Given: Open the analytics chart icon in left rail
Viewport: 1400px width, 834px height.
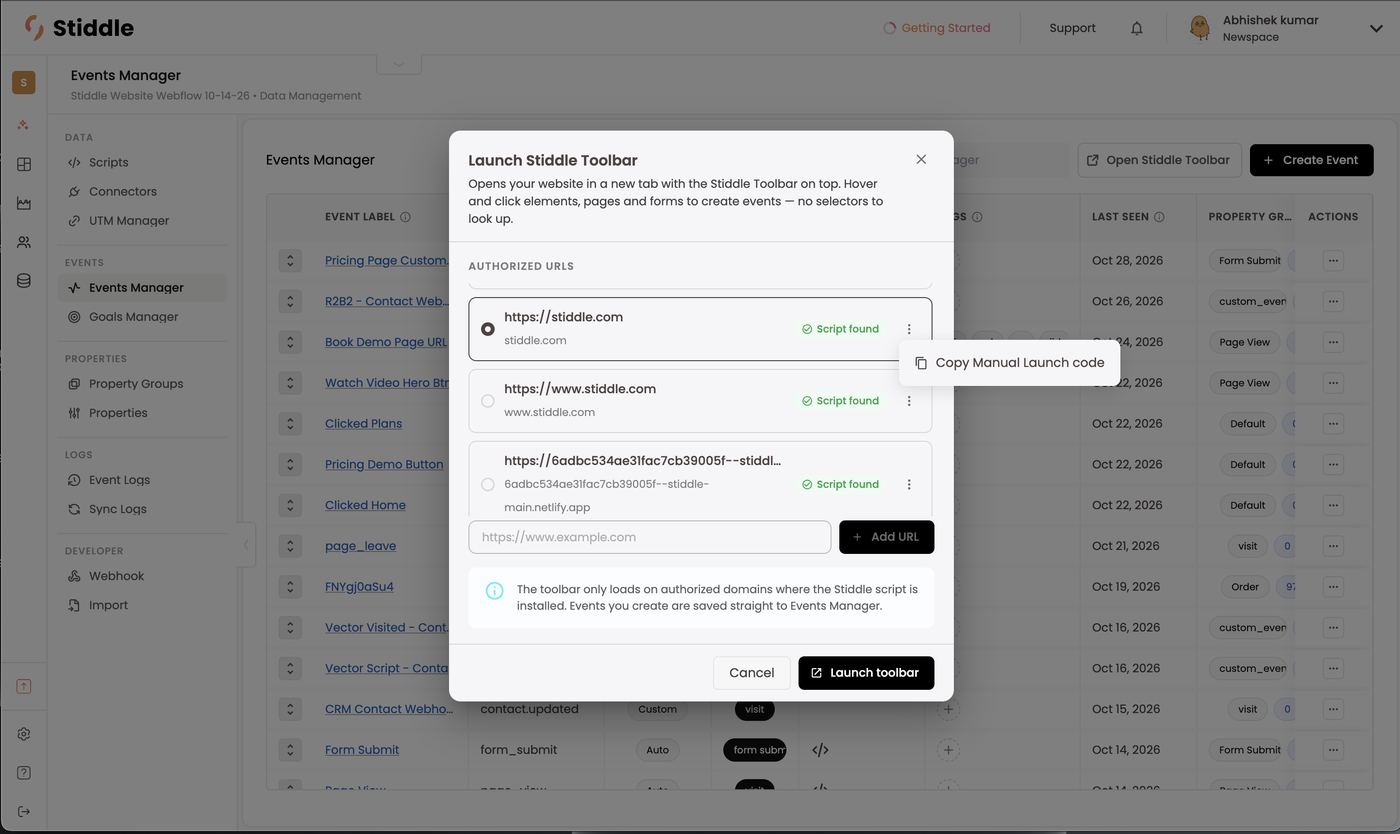Looking at the screenshot, I should click(24, 203).
